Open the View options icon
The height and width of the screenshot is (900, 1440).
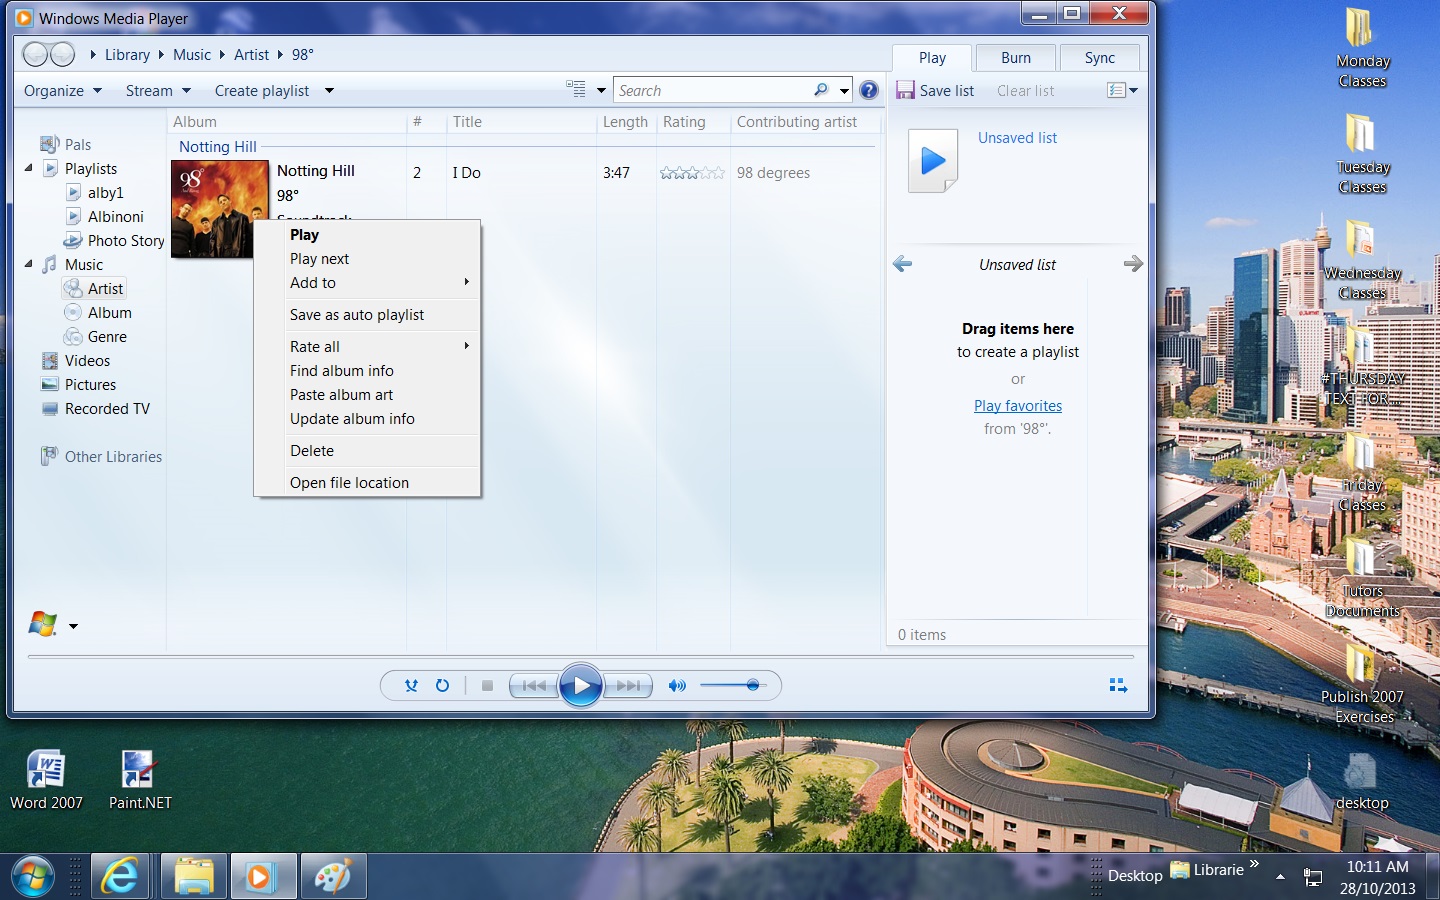click(x=576, y=89)
